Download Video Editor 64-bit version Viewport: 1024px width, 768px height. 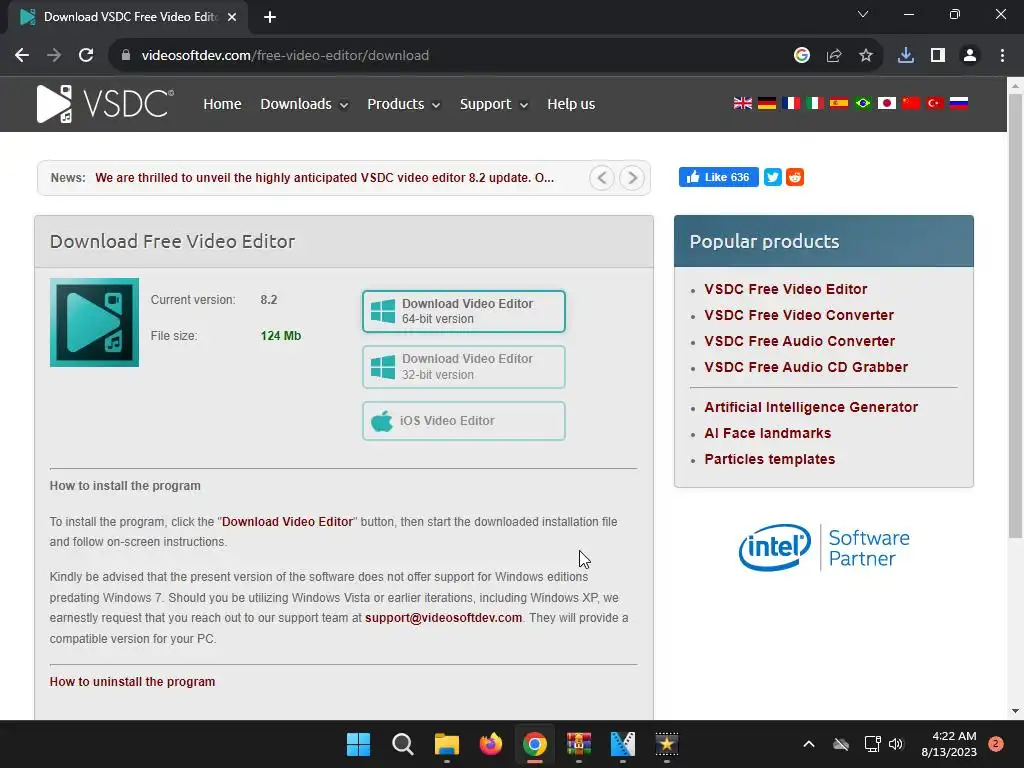(464, 311)
